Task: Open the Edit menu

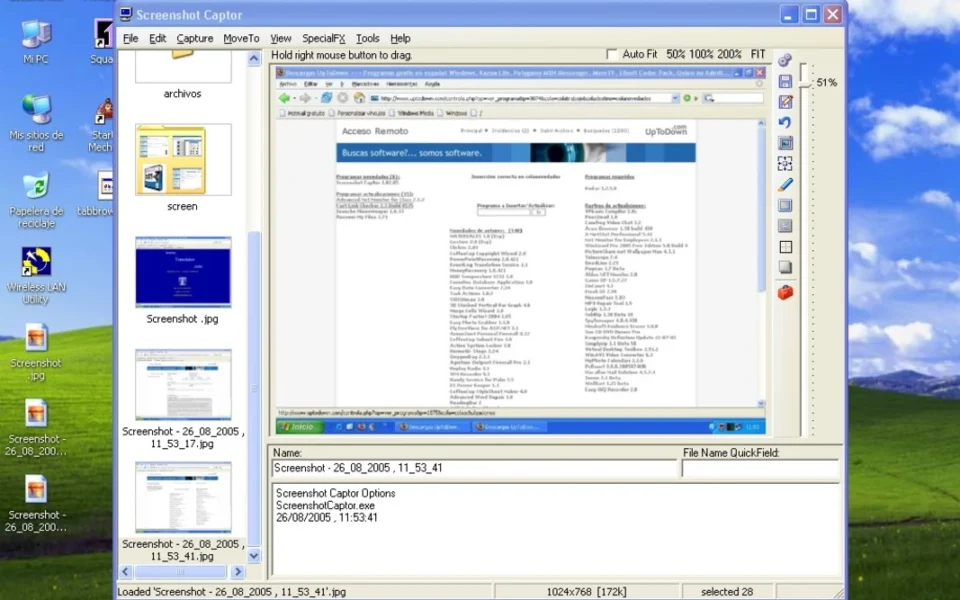Action: tap(157, 38)
